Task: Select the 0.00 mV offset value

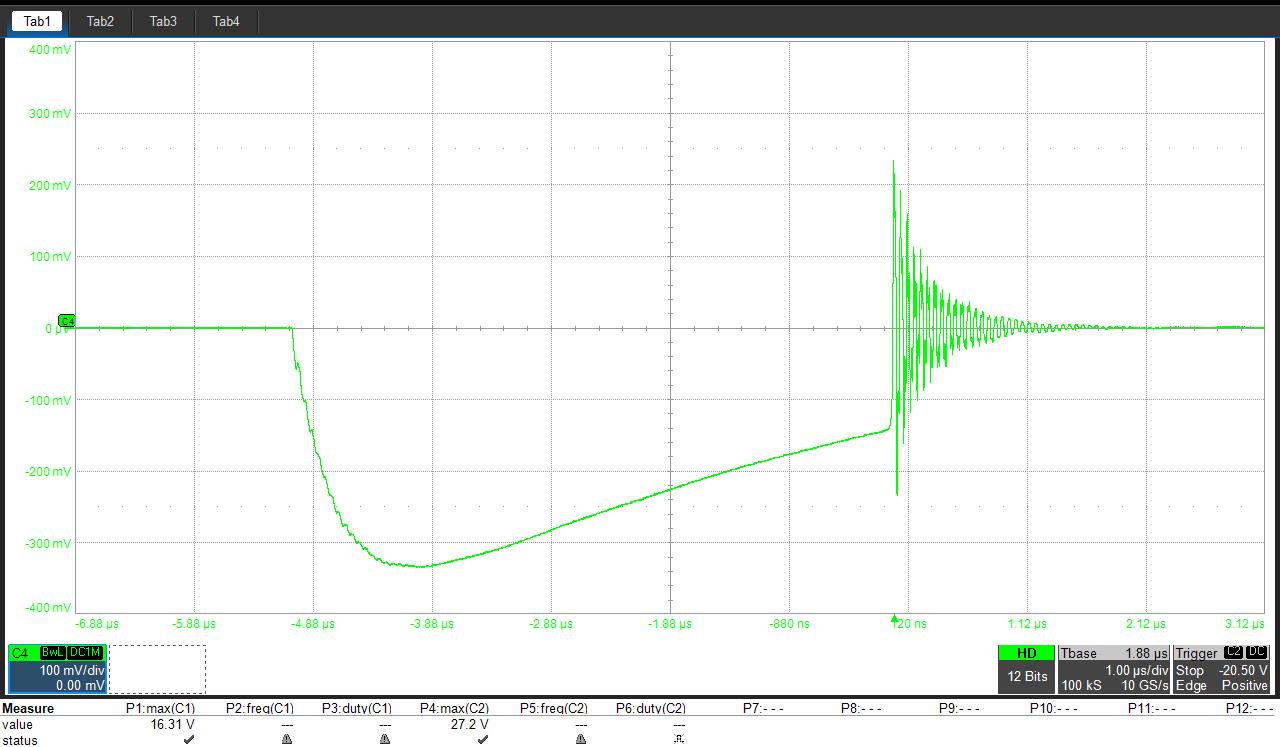Action: click(x=78, y=685)
